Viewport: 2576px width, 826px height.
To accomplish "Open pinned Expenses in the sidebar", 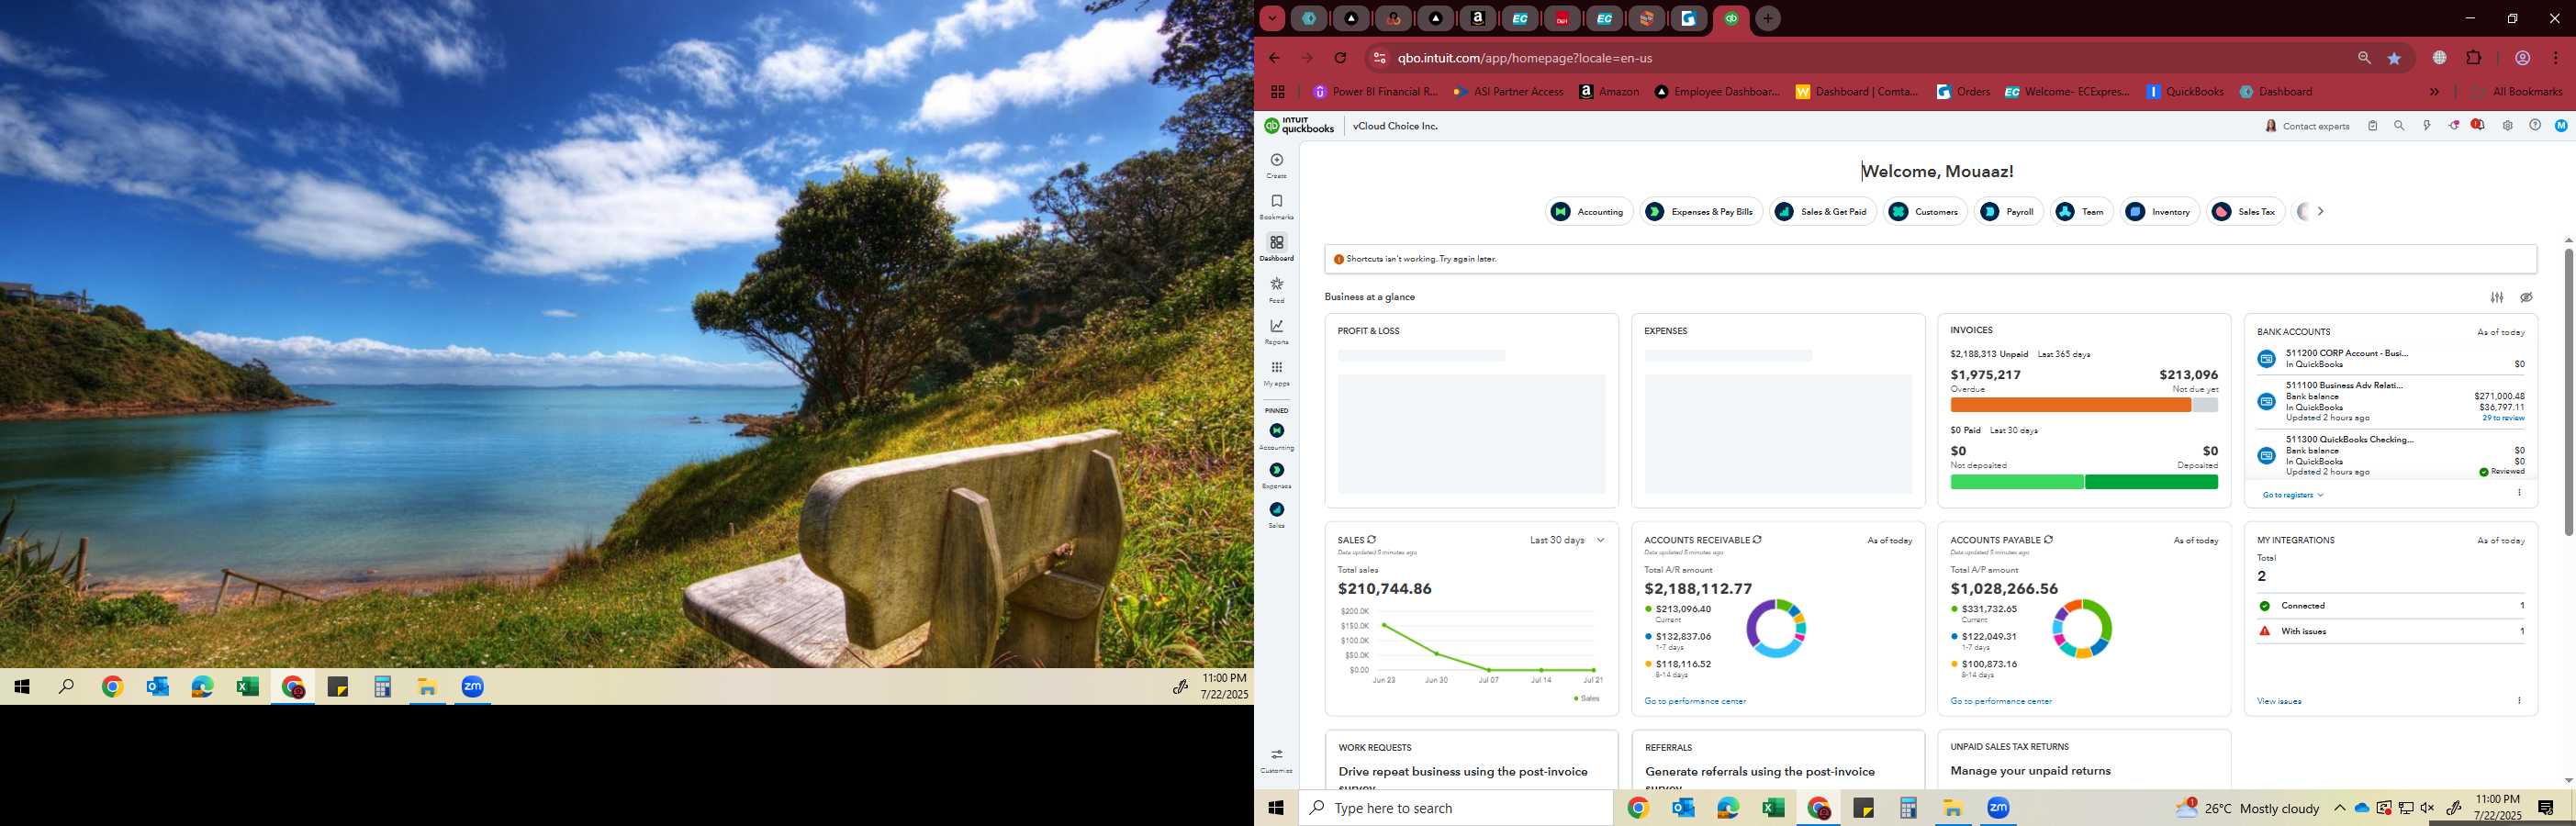I will [1276, 476].
